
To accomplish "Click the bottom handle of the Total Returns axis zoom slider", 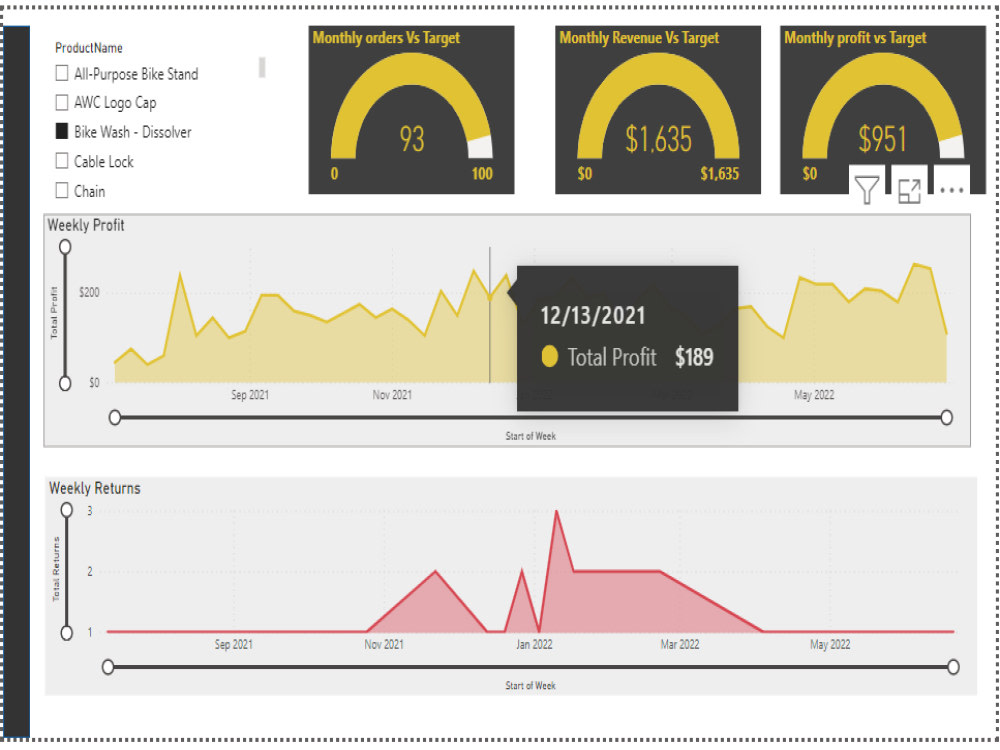I will pyautogui.click(x=66, y=633).
